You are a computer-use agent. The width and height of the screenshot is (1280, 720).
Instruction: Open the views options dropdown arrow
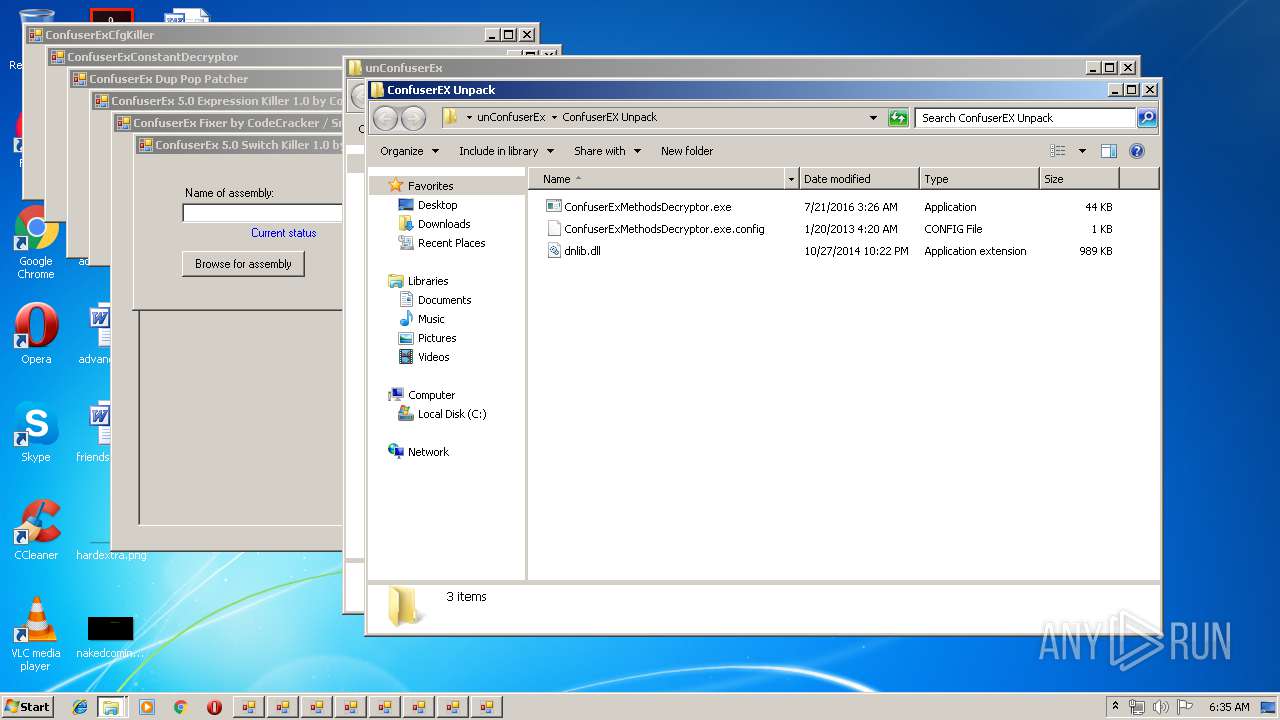[x=1082, y=151]
